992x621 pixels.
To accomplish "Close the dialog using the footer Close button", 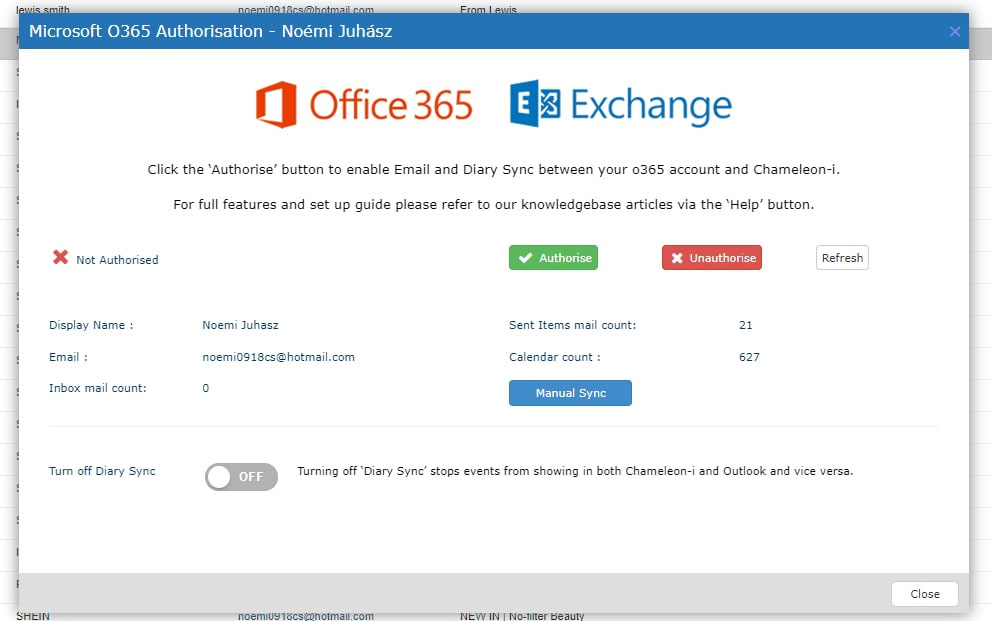I will coord(924,594).
